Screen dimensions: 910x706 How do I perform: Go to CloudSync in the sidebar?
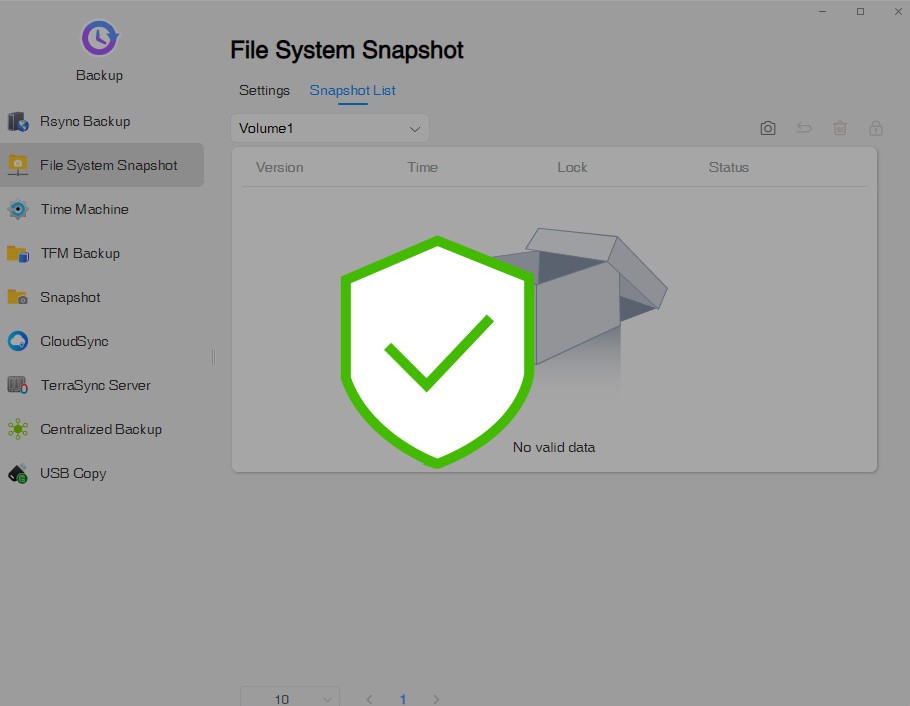74,341
